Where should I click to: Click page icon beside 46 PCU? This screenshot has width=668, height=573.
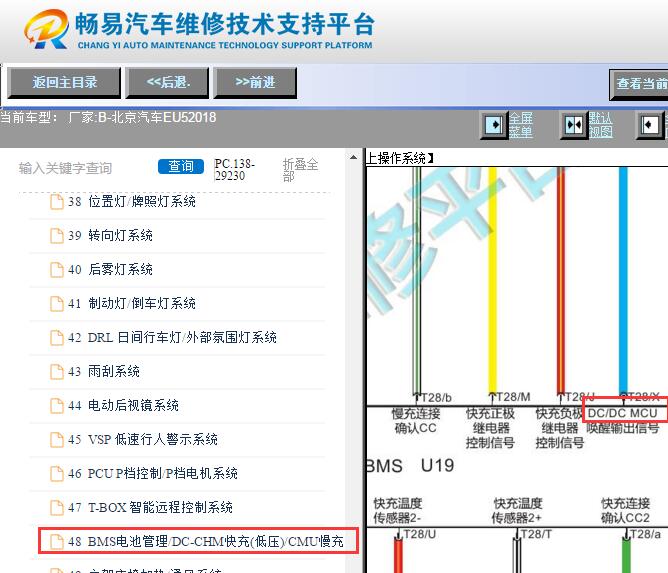(57, 473)
